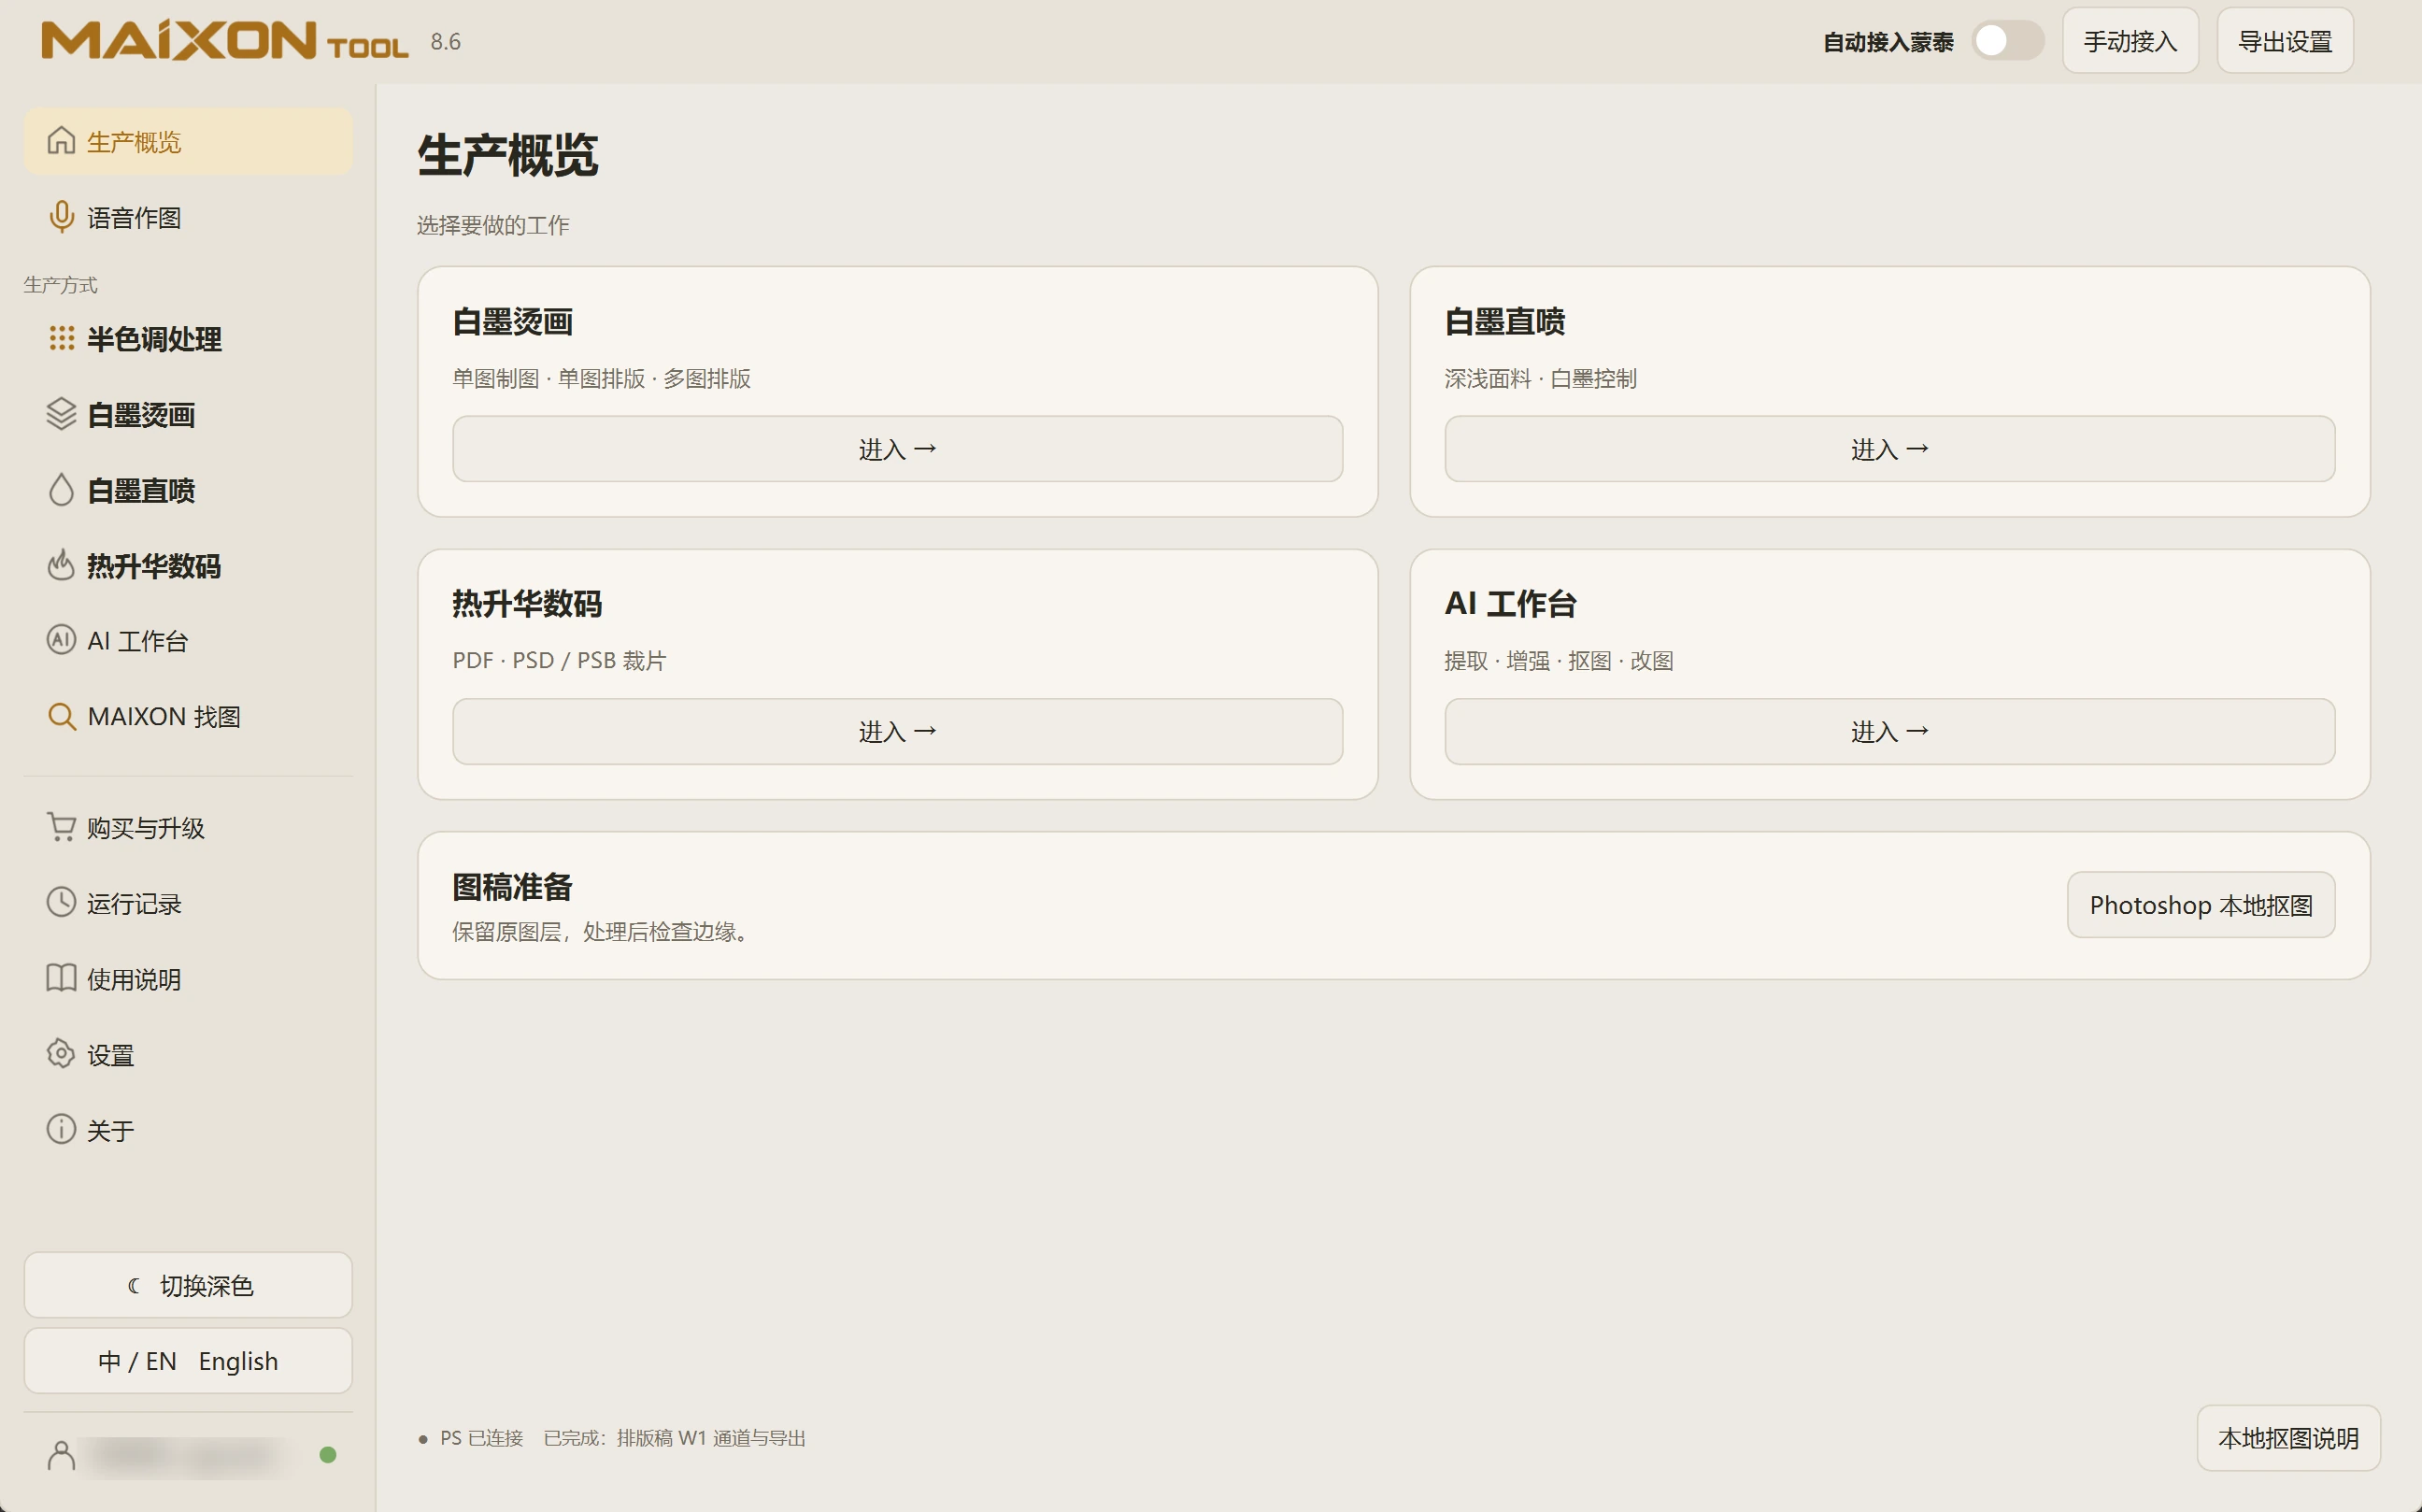Click the 导出设置 button
Viewport: 2422px width, 1512px height.
2284,41
